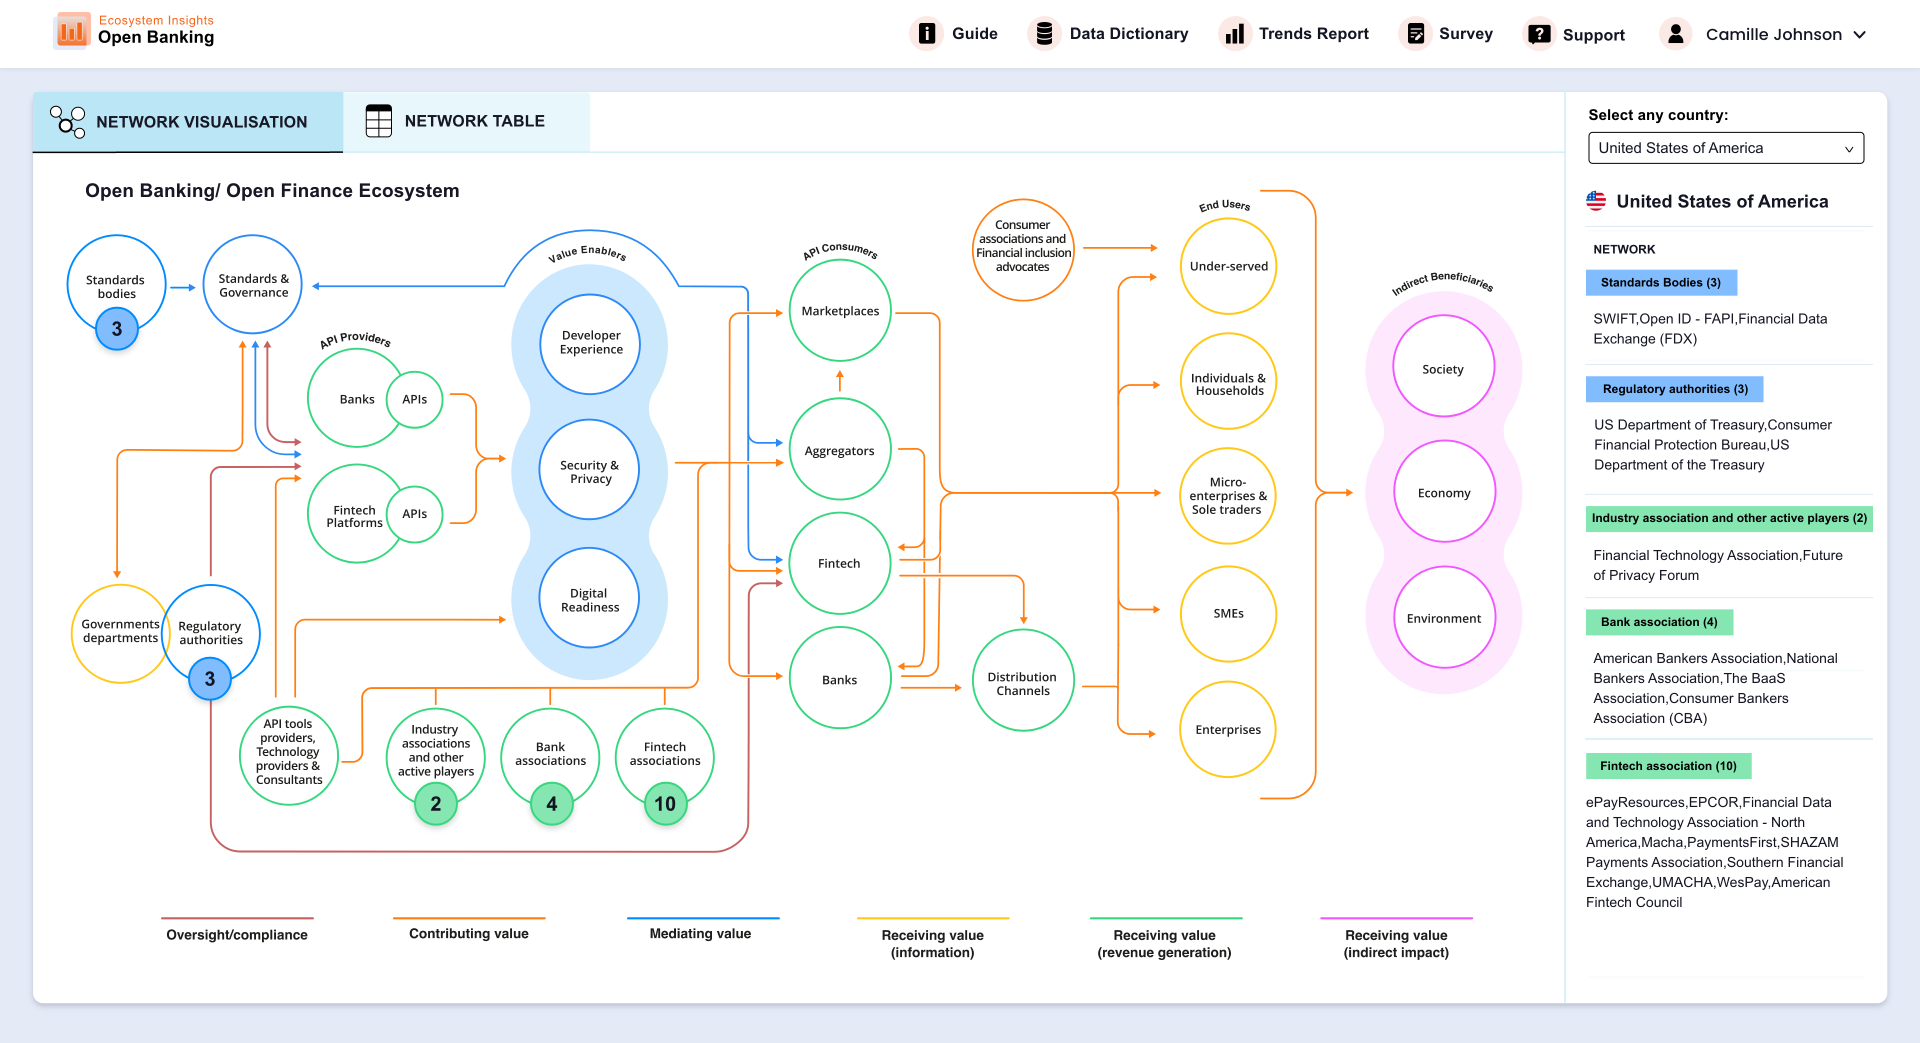The height and width of the screenshot is (1043, 1920).
Task: Click the Support link text
Action: point(1594,35)
